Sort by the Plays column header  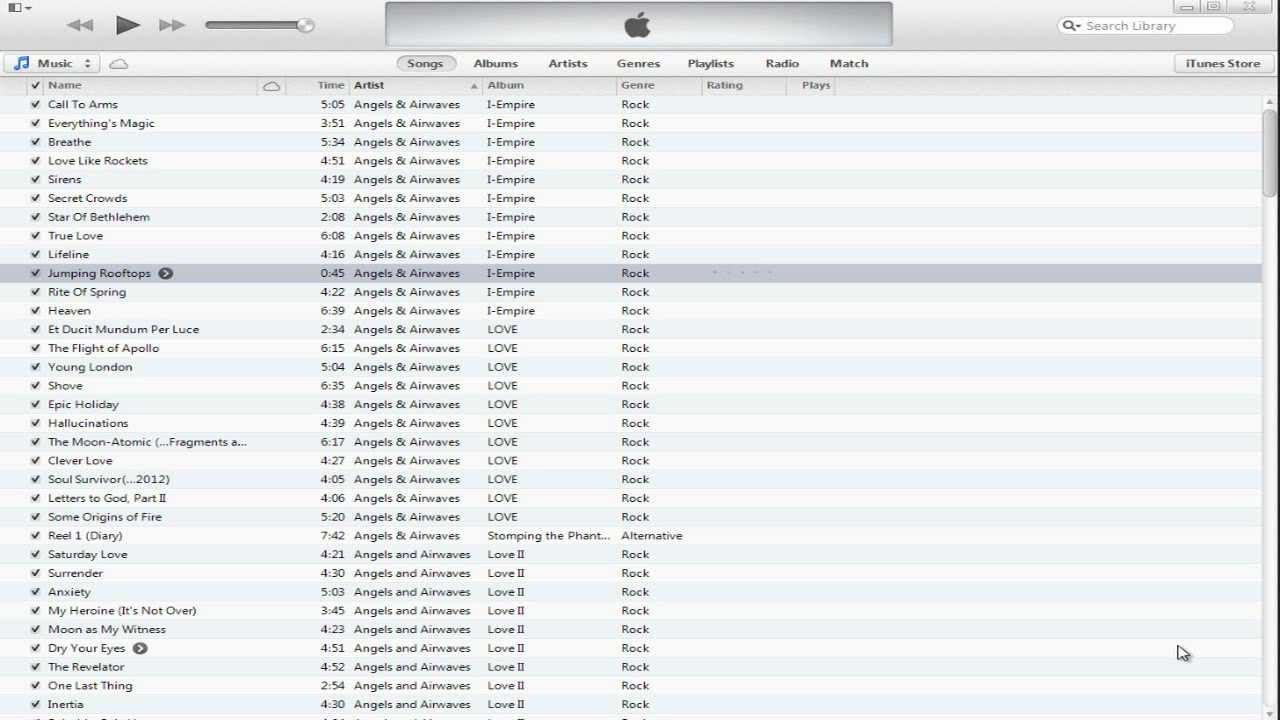[816, 85]
